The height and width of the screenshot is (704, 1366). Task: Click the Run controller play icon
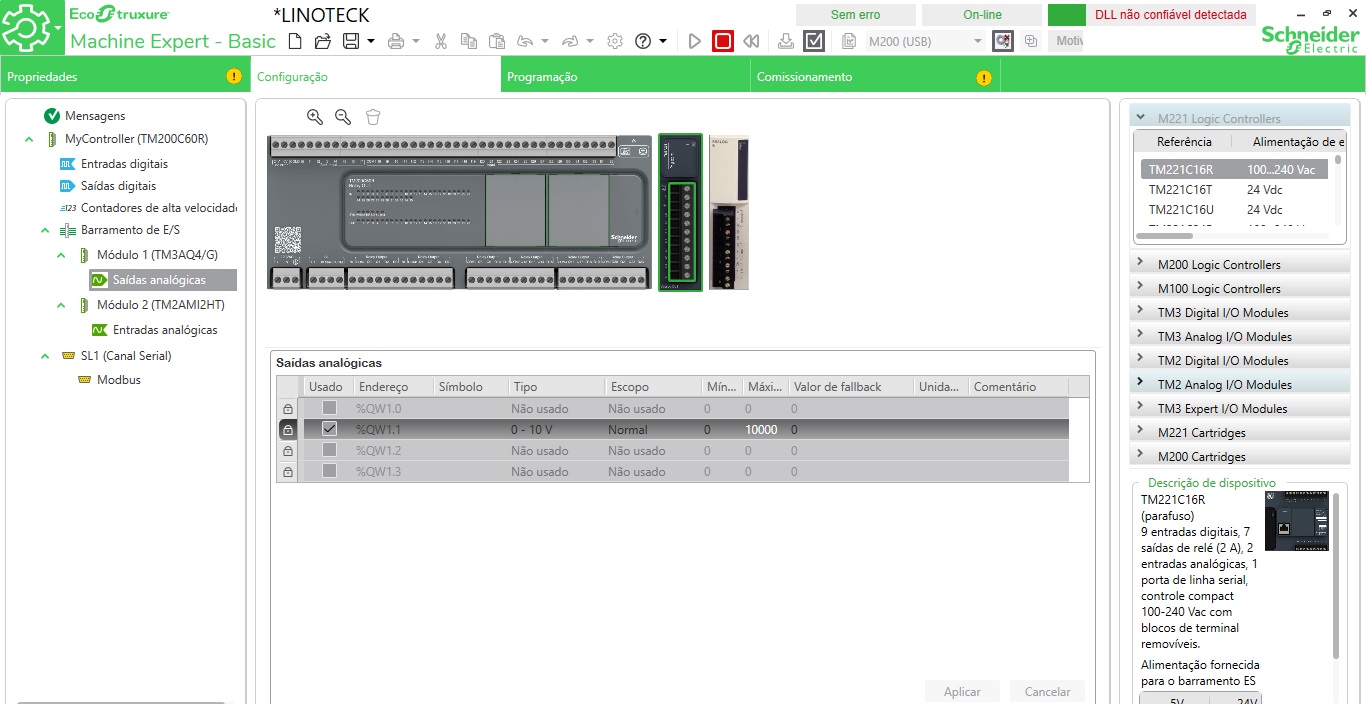coord(695,41)
